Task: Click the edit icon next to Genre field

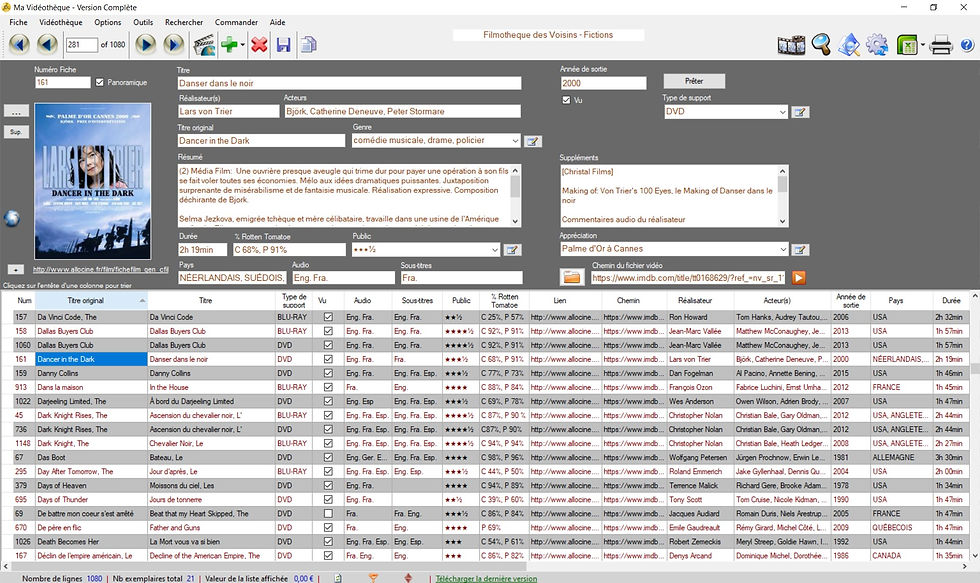Action: click(x=532, y=141)
